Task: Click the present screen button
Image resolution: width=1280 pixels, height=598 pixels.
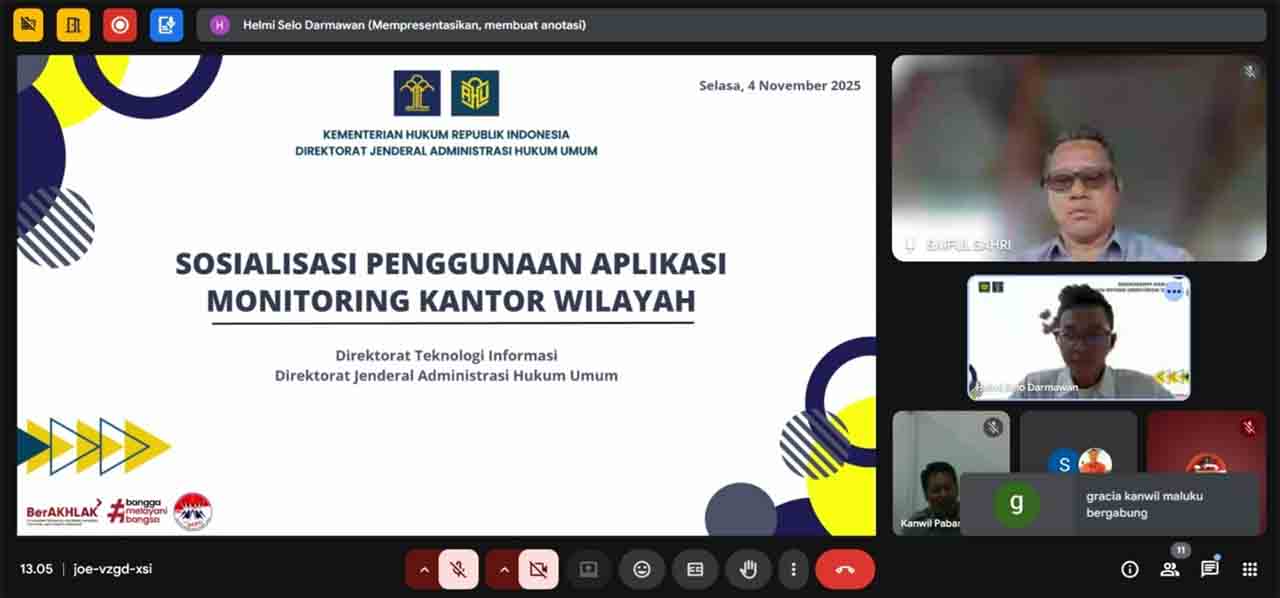Action: (588, 569)
